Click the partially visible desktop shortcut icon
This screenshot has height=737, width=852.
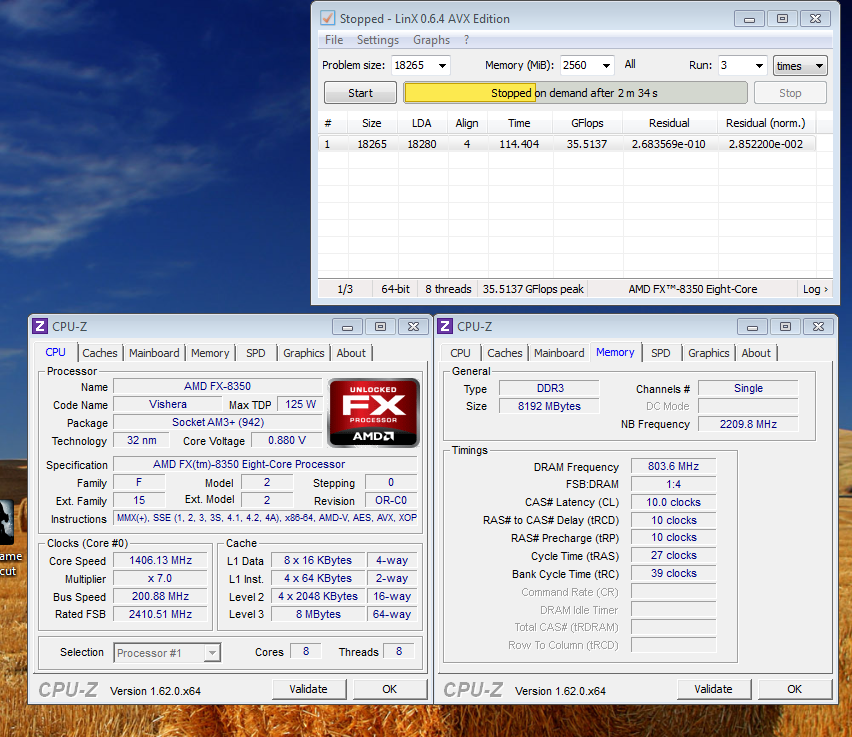pyautogui.click(x=7, y=522)
